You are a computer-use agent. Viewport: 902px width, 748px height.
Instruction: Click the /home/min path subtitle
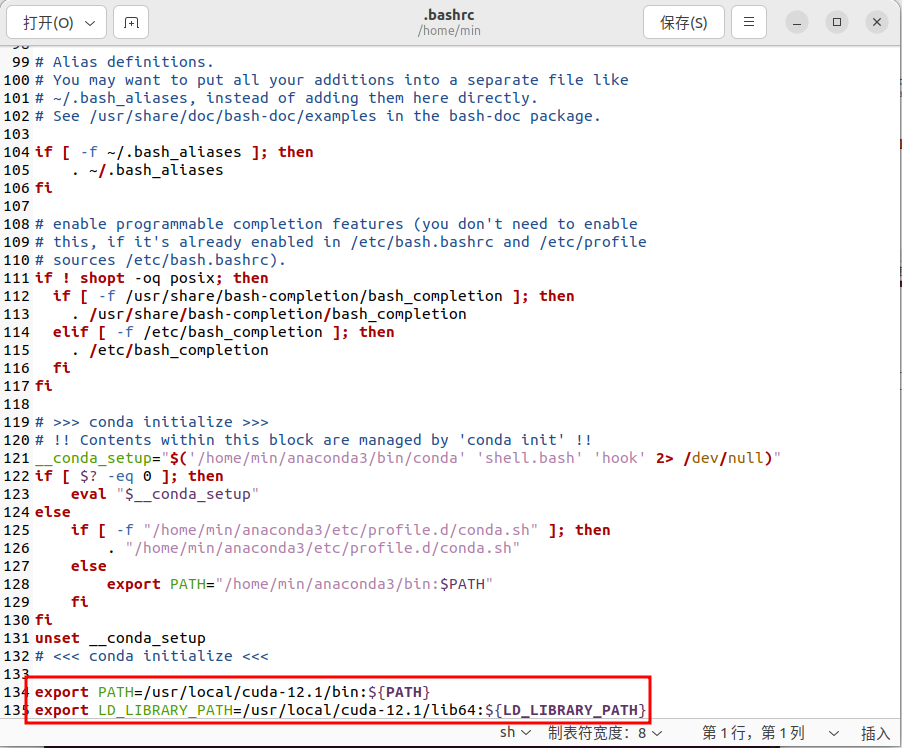point(449,30)
